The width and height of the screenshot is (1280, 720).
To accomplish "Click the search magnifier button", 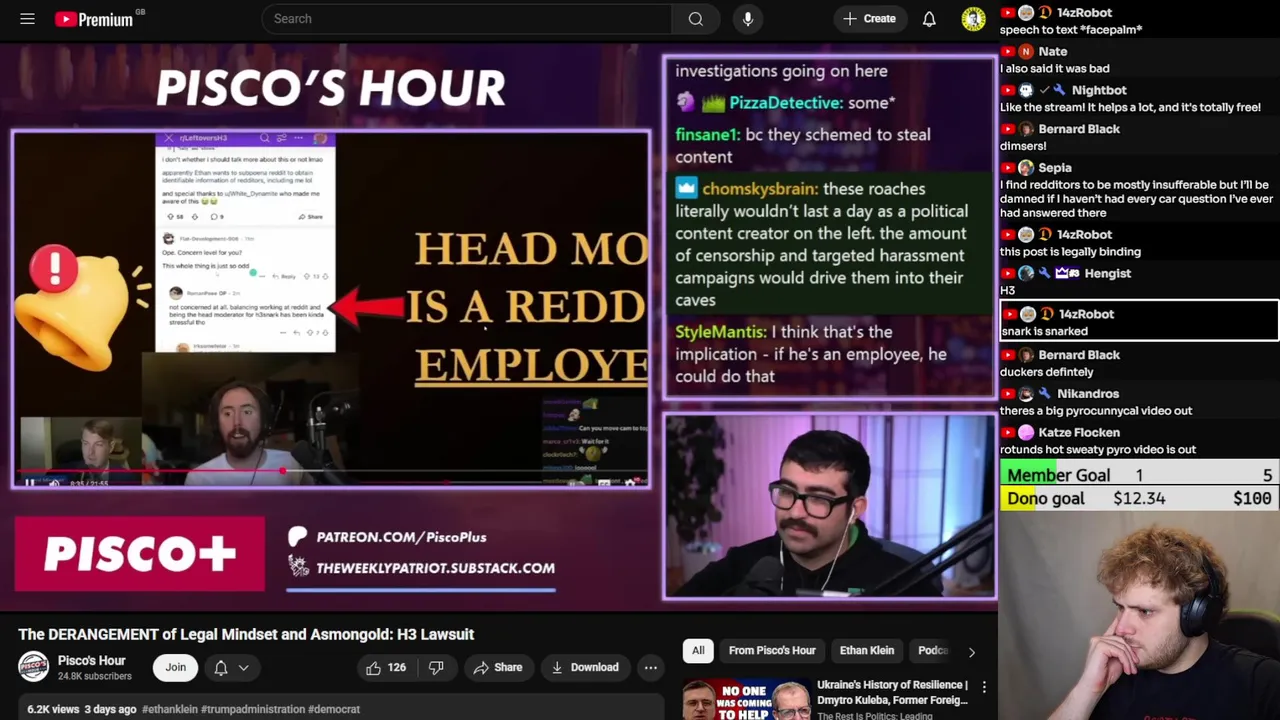I will tap(696, 19).
